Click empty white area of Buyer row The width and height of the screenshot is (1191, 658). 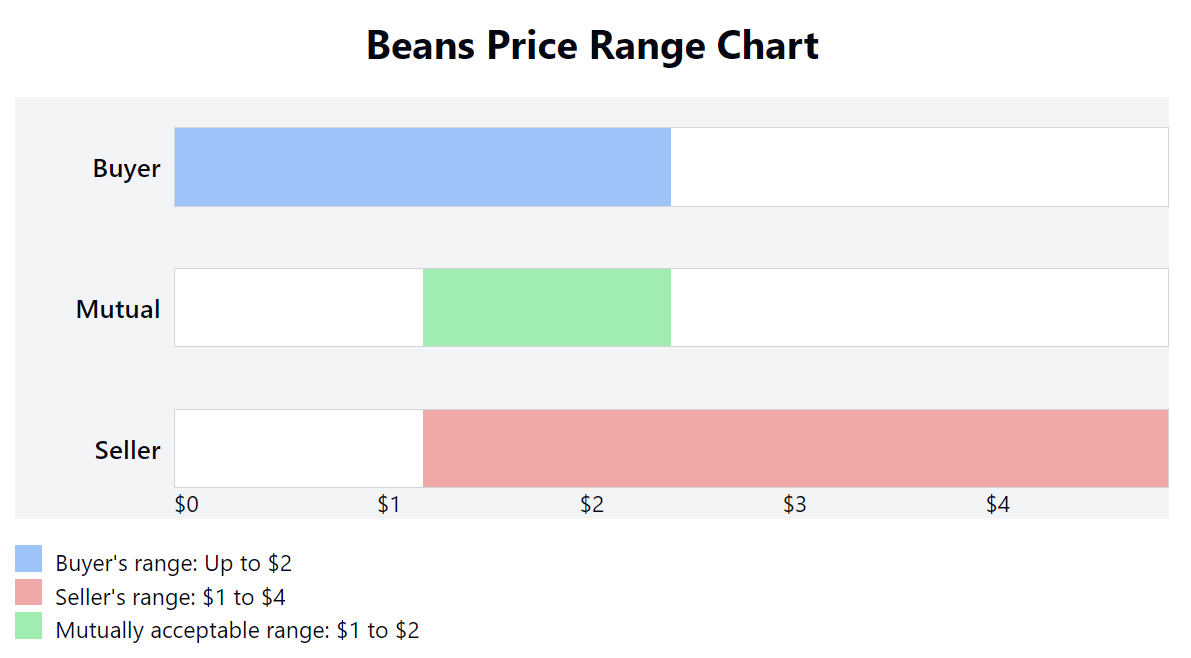[918, 167]
